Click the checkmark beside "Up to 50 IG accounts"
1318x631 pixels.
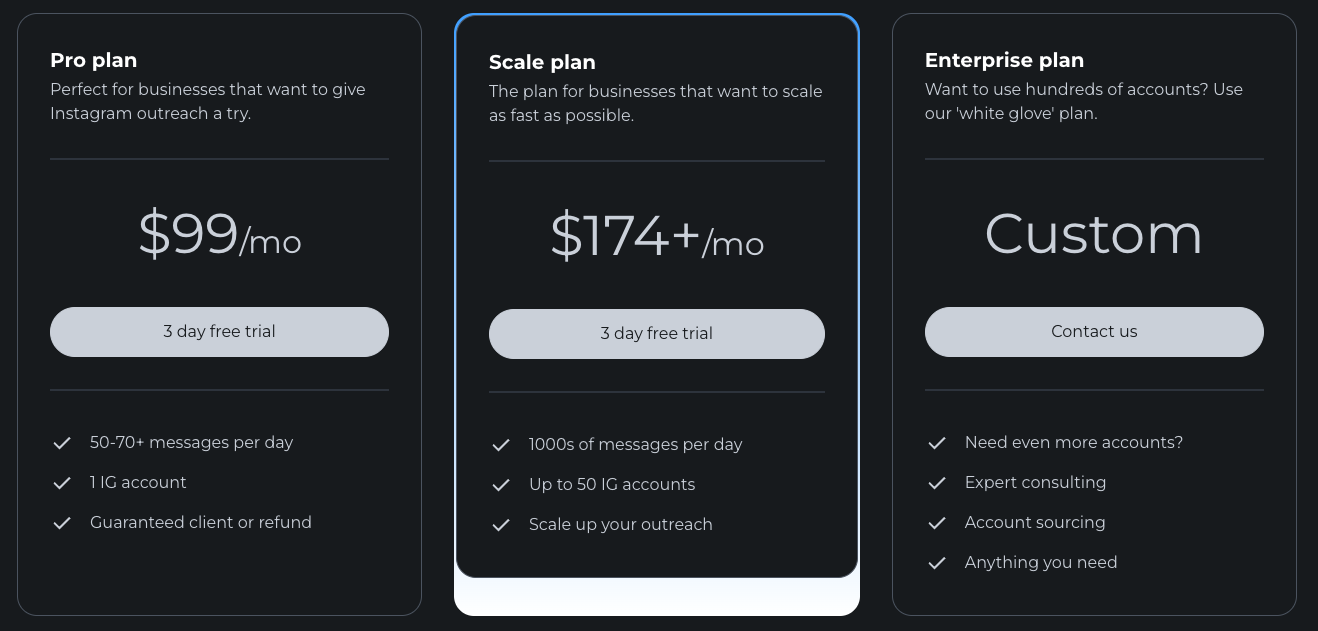click(500, 484)
